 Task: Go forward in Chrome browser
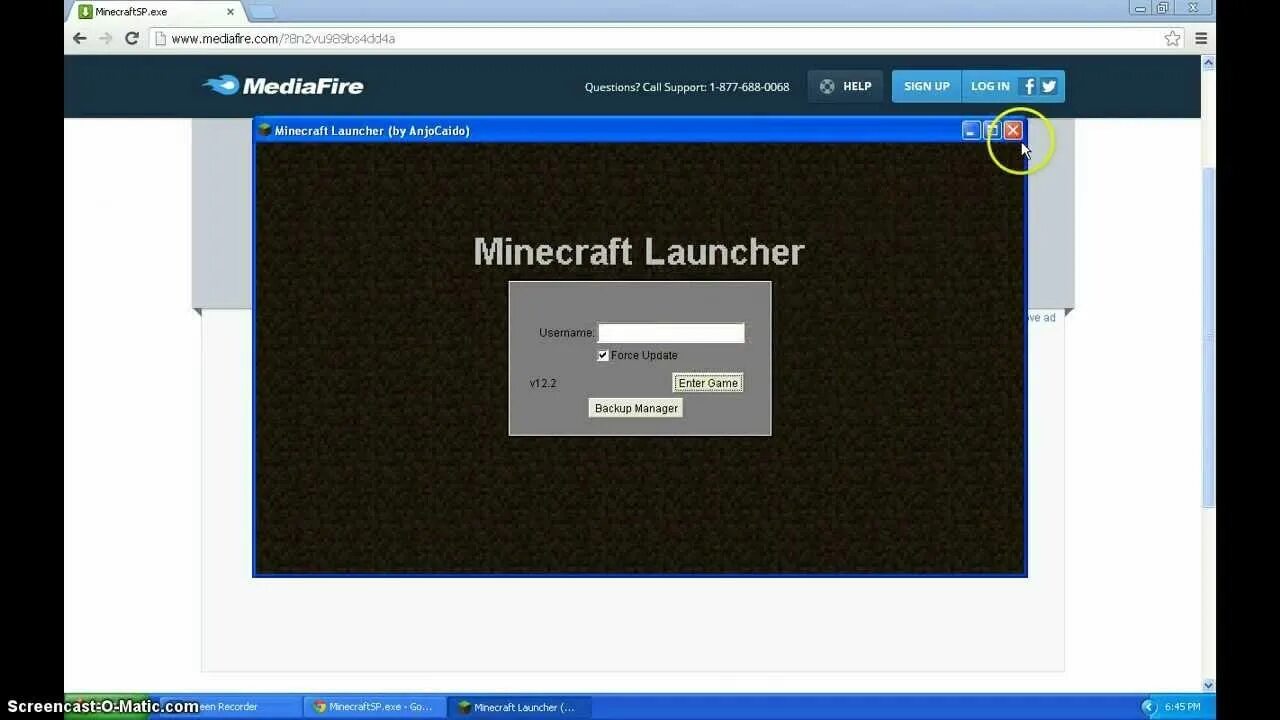[106, 38]
